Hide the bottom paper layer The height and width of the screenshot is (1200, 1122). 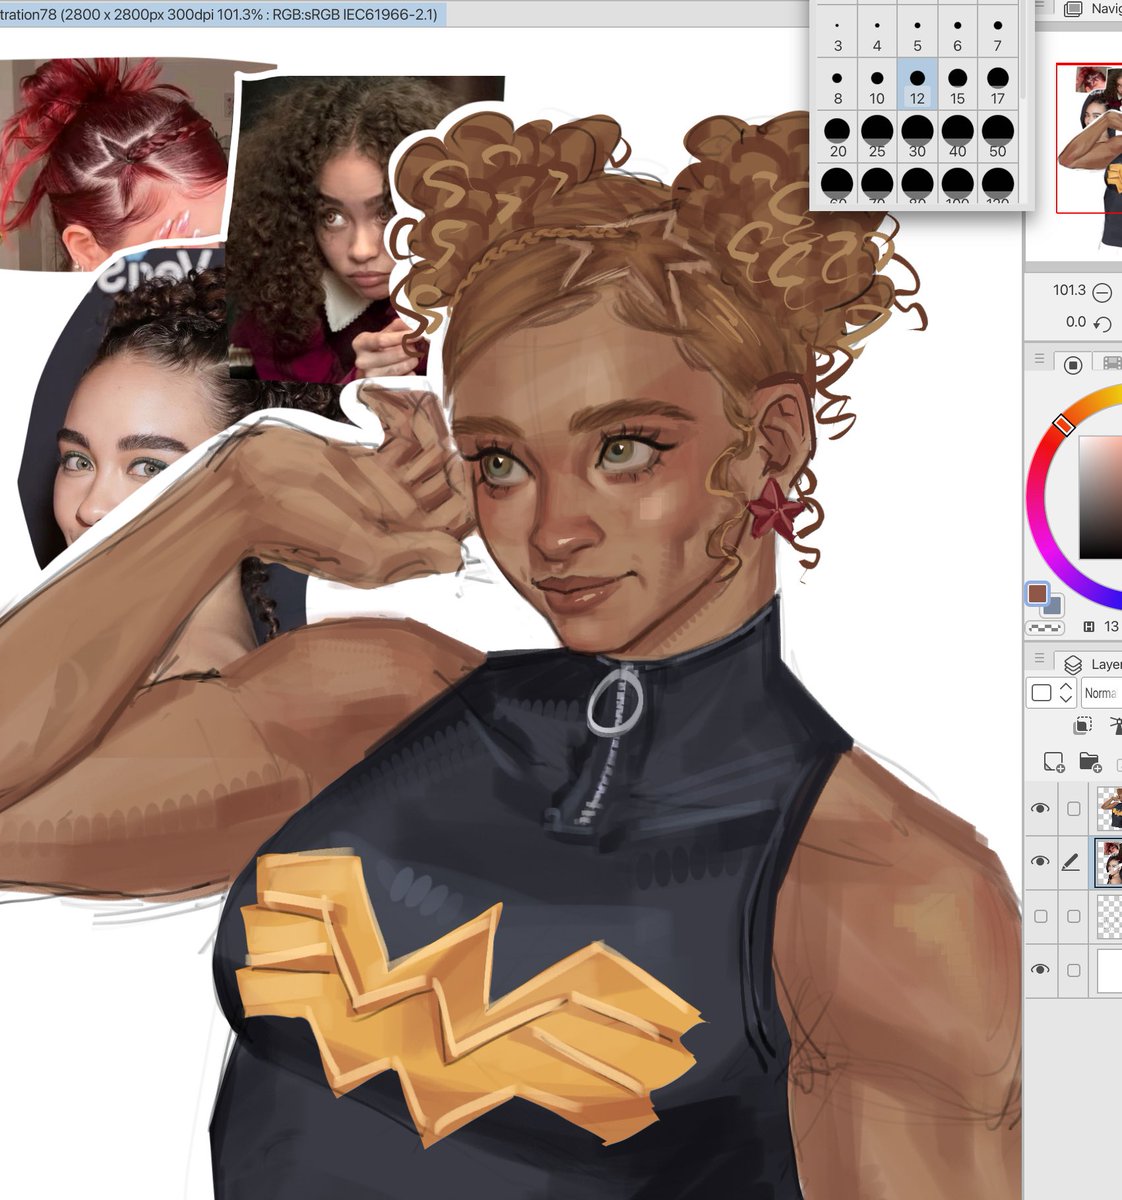(1040, 970)
